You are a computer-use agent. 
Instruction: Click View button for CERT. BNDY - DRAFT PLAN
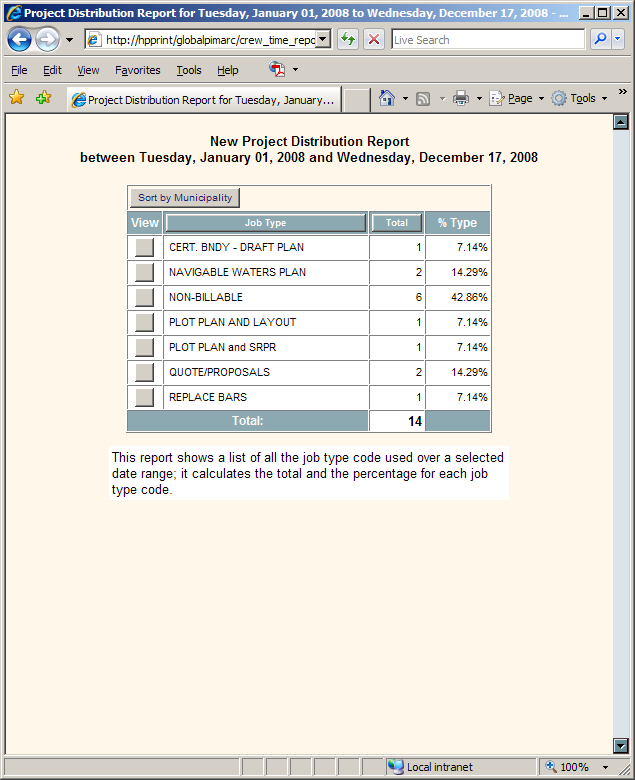pyautogui.click(x=144, y=247)
